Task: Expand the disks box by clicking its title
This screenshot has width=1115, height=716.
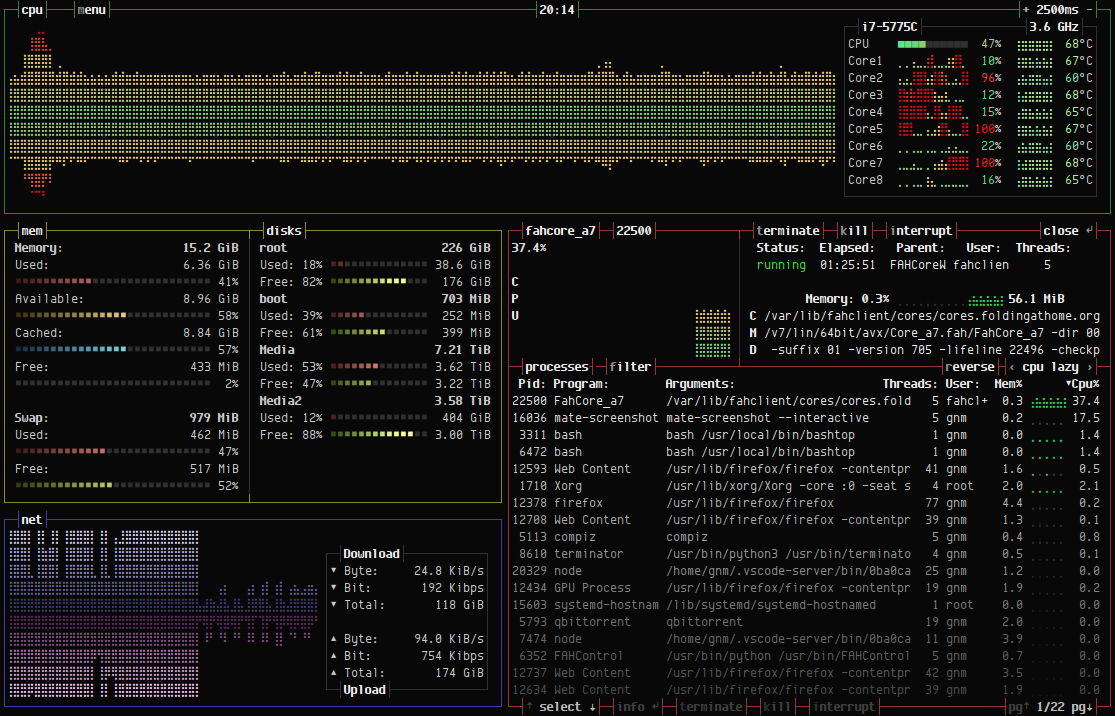Action: (x=282, y=230)
